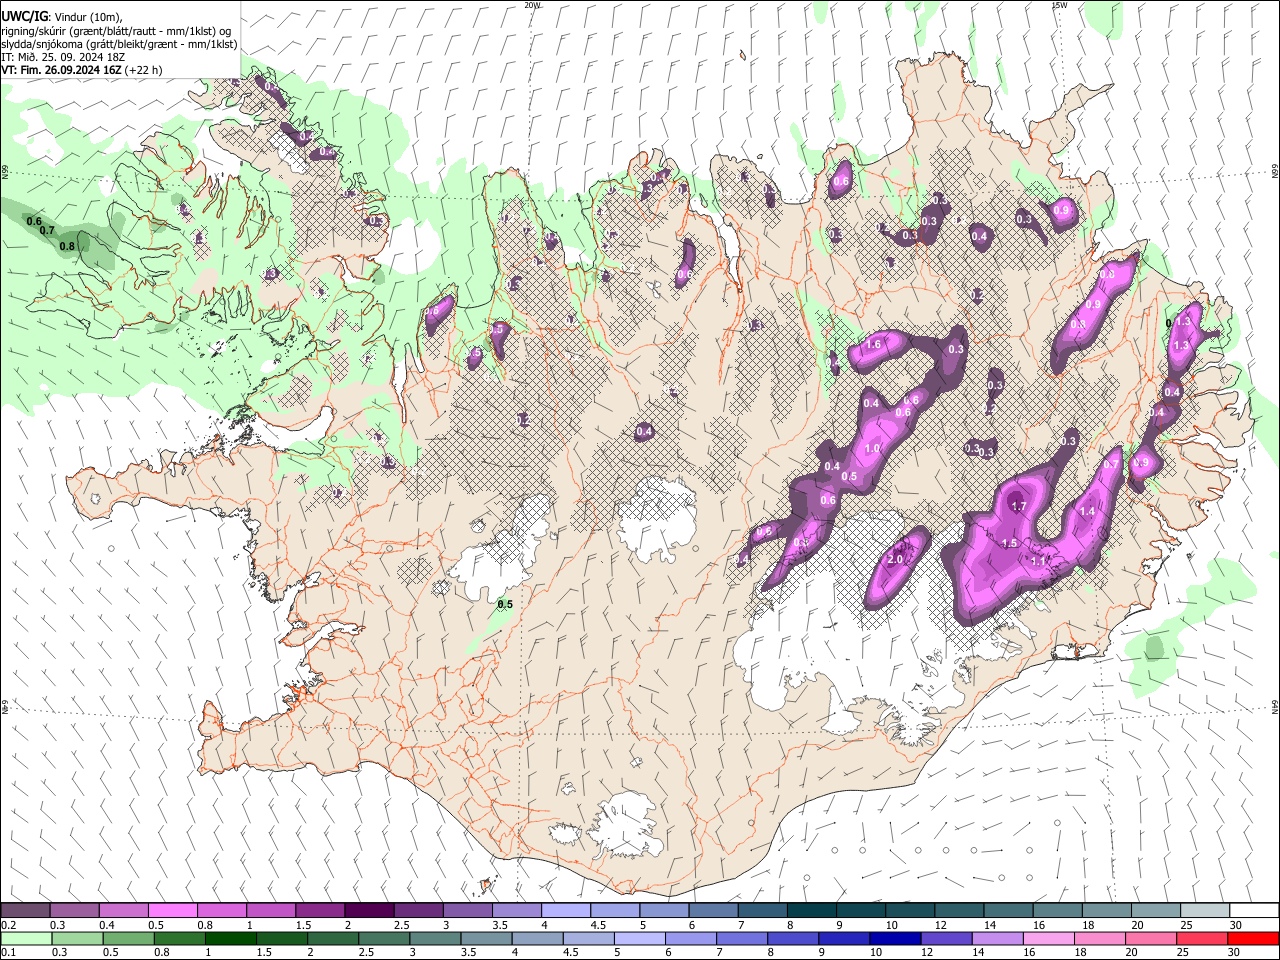The image size is (1280, 960).
Task: Select the darkest purple snow swatch for 2–2.5
Action: 368,911
